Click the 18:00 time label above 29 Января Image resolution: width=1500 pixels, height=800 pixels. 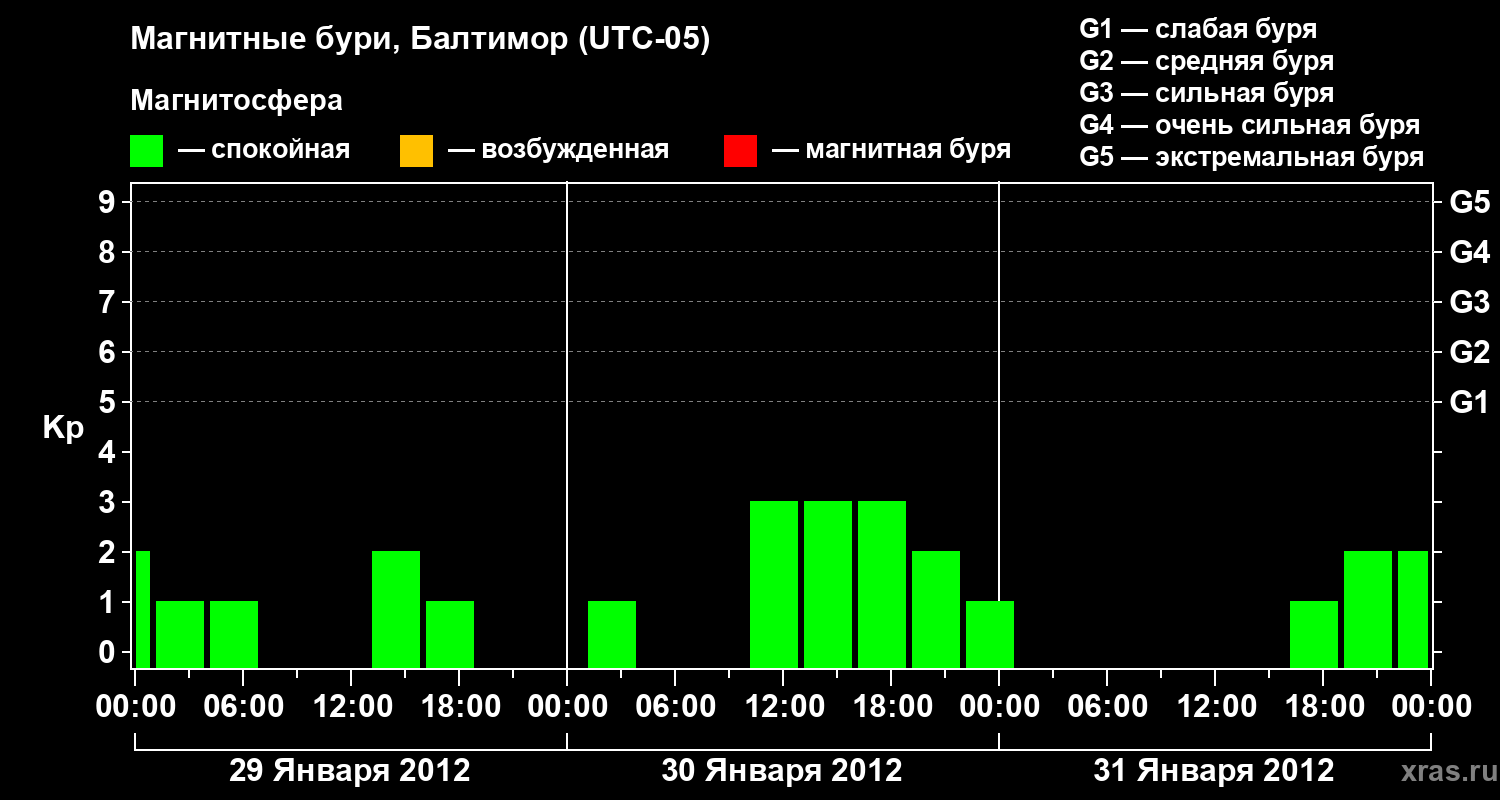point(459,707)
